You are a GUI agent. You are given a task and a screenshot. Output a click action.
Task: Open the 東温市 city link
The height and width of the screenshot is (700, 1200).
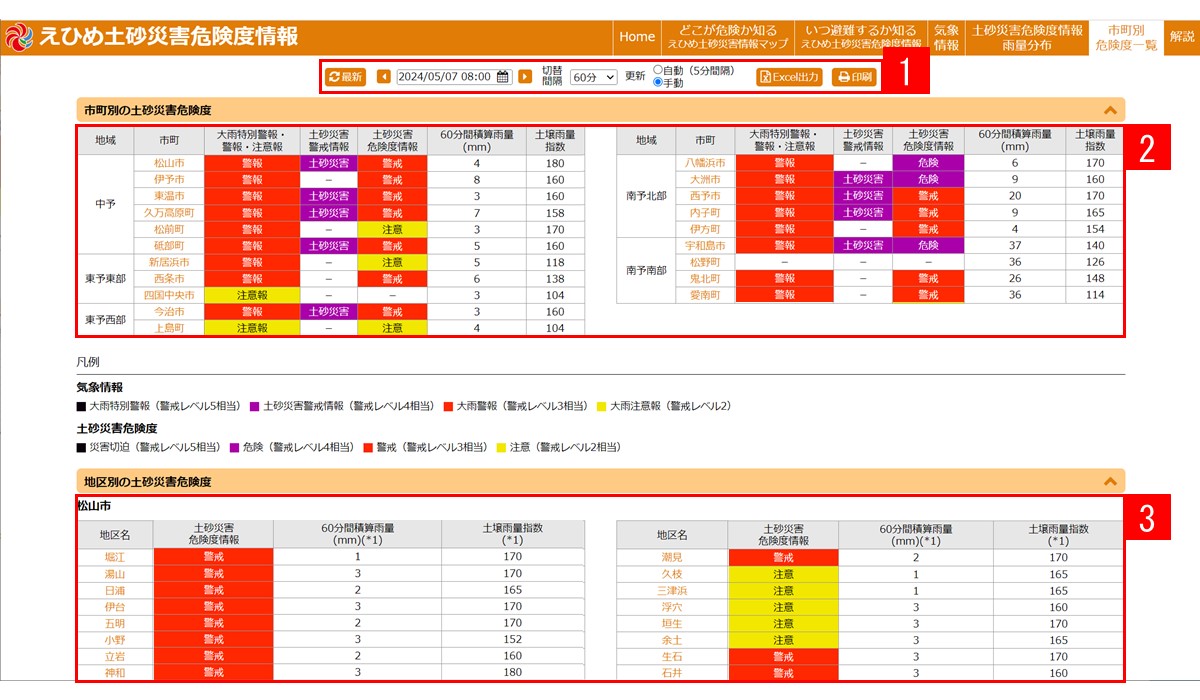click(x=169, y=196)
